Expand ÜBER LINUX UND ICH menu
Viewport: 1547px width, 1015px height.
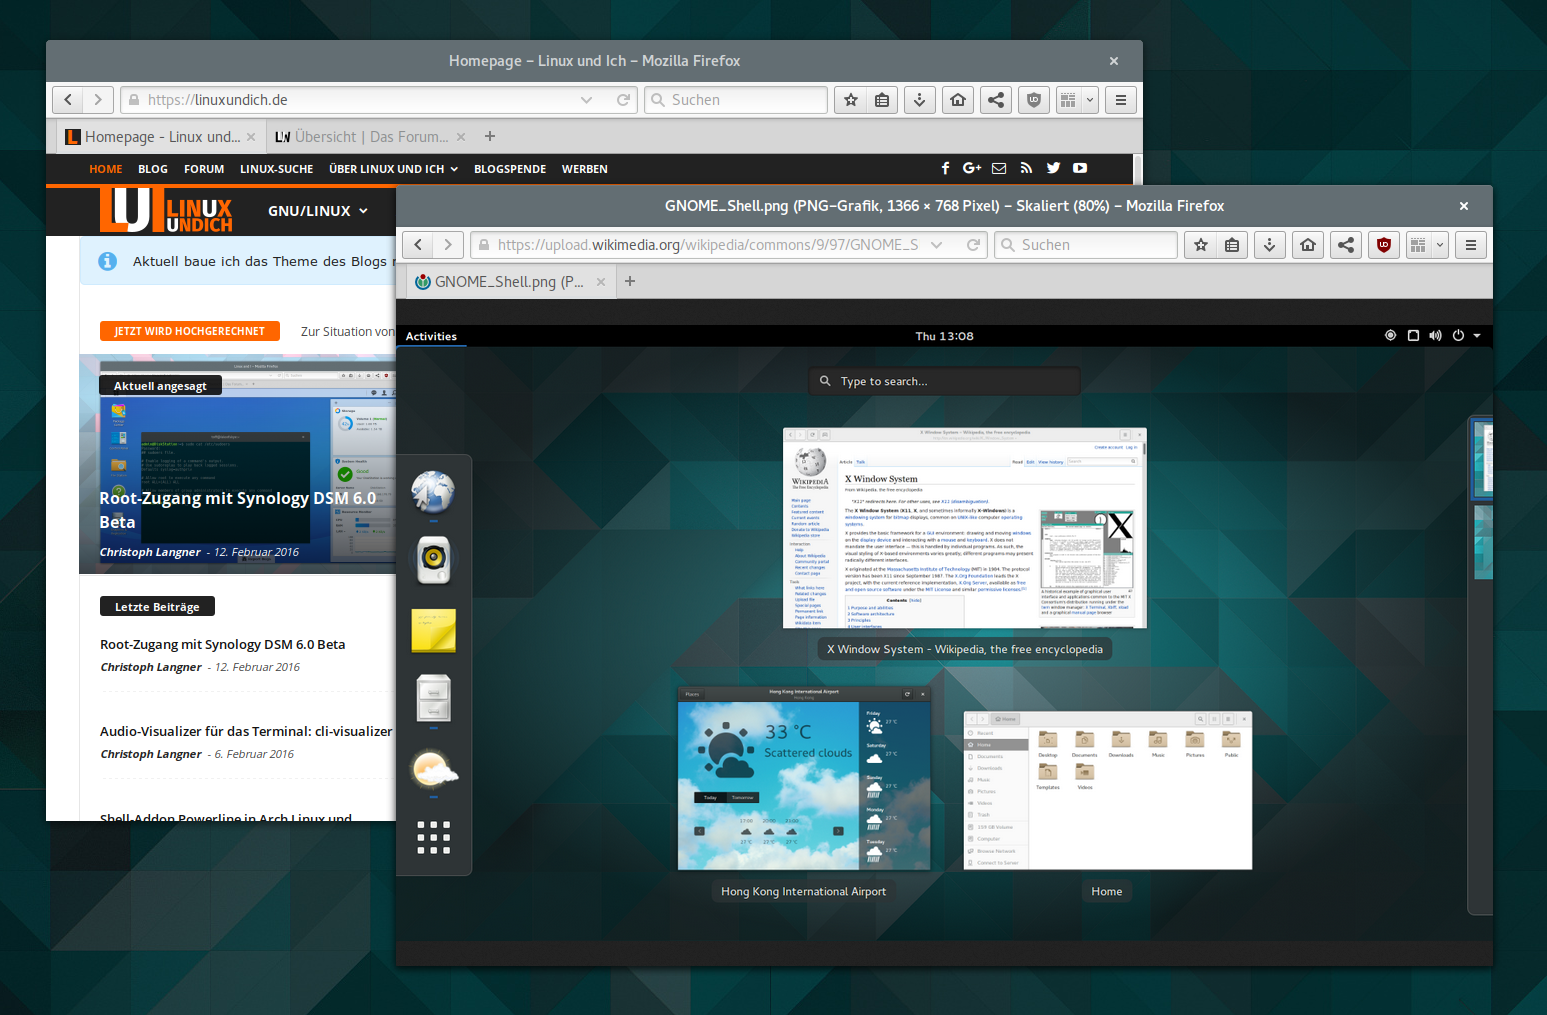(393, 169)
